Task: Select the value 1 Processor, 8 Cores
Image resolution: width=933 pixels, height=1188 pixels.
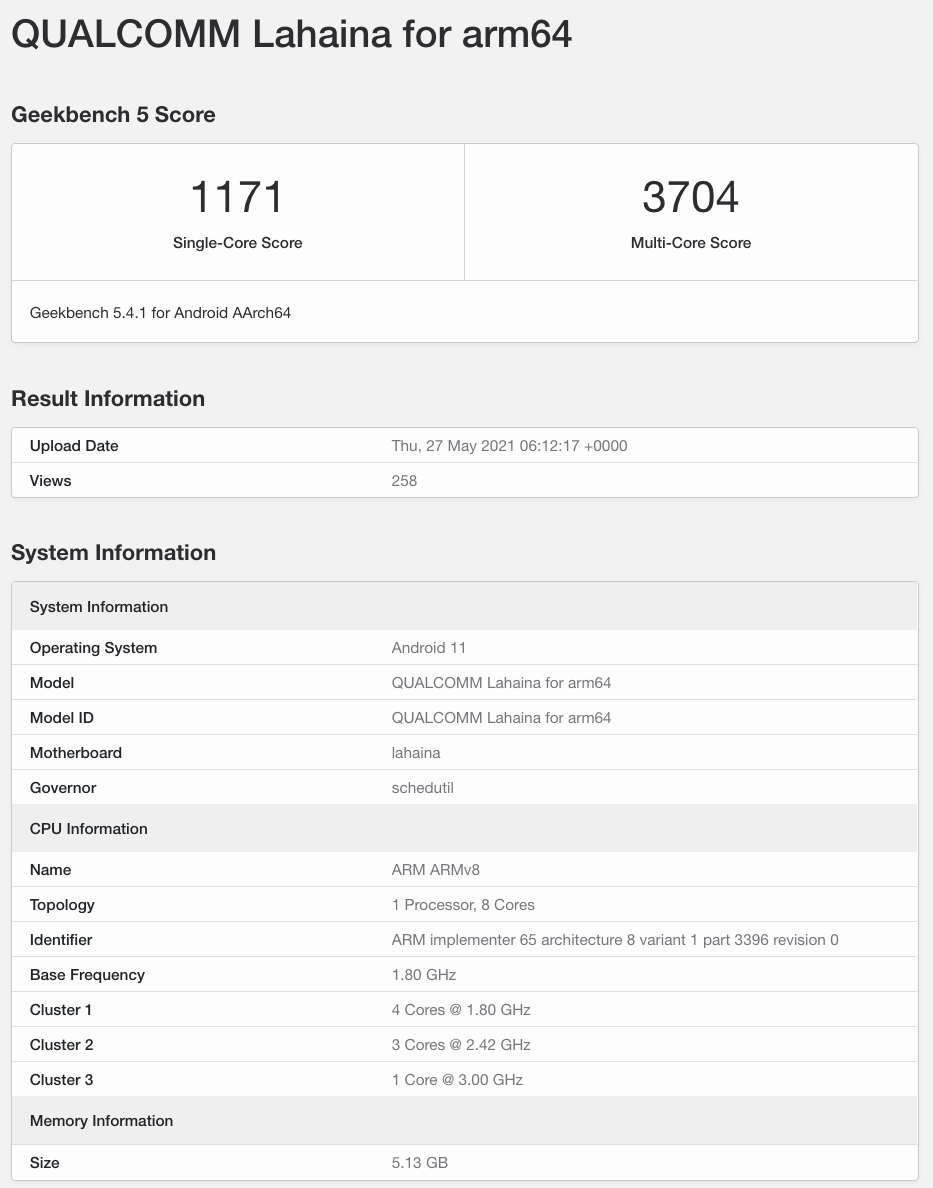Action: pos(463,905)
